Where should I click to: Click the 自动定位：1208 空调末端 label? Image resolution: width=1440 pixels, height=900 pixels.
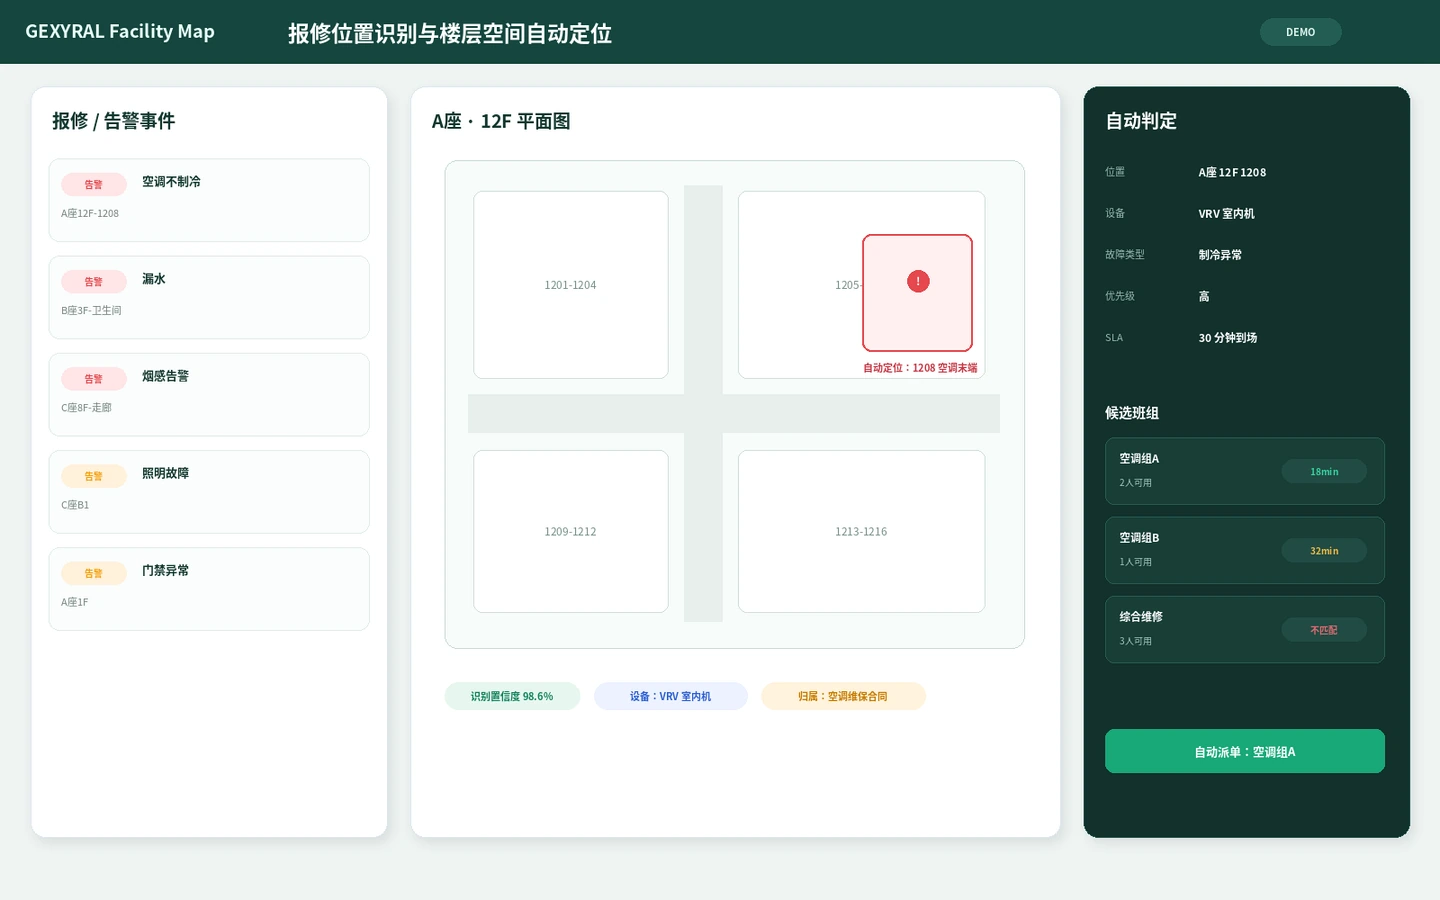920,368
